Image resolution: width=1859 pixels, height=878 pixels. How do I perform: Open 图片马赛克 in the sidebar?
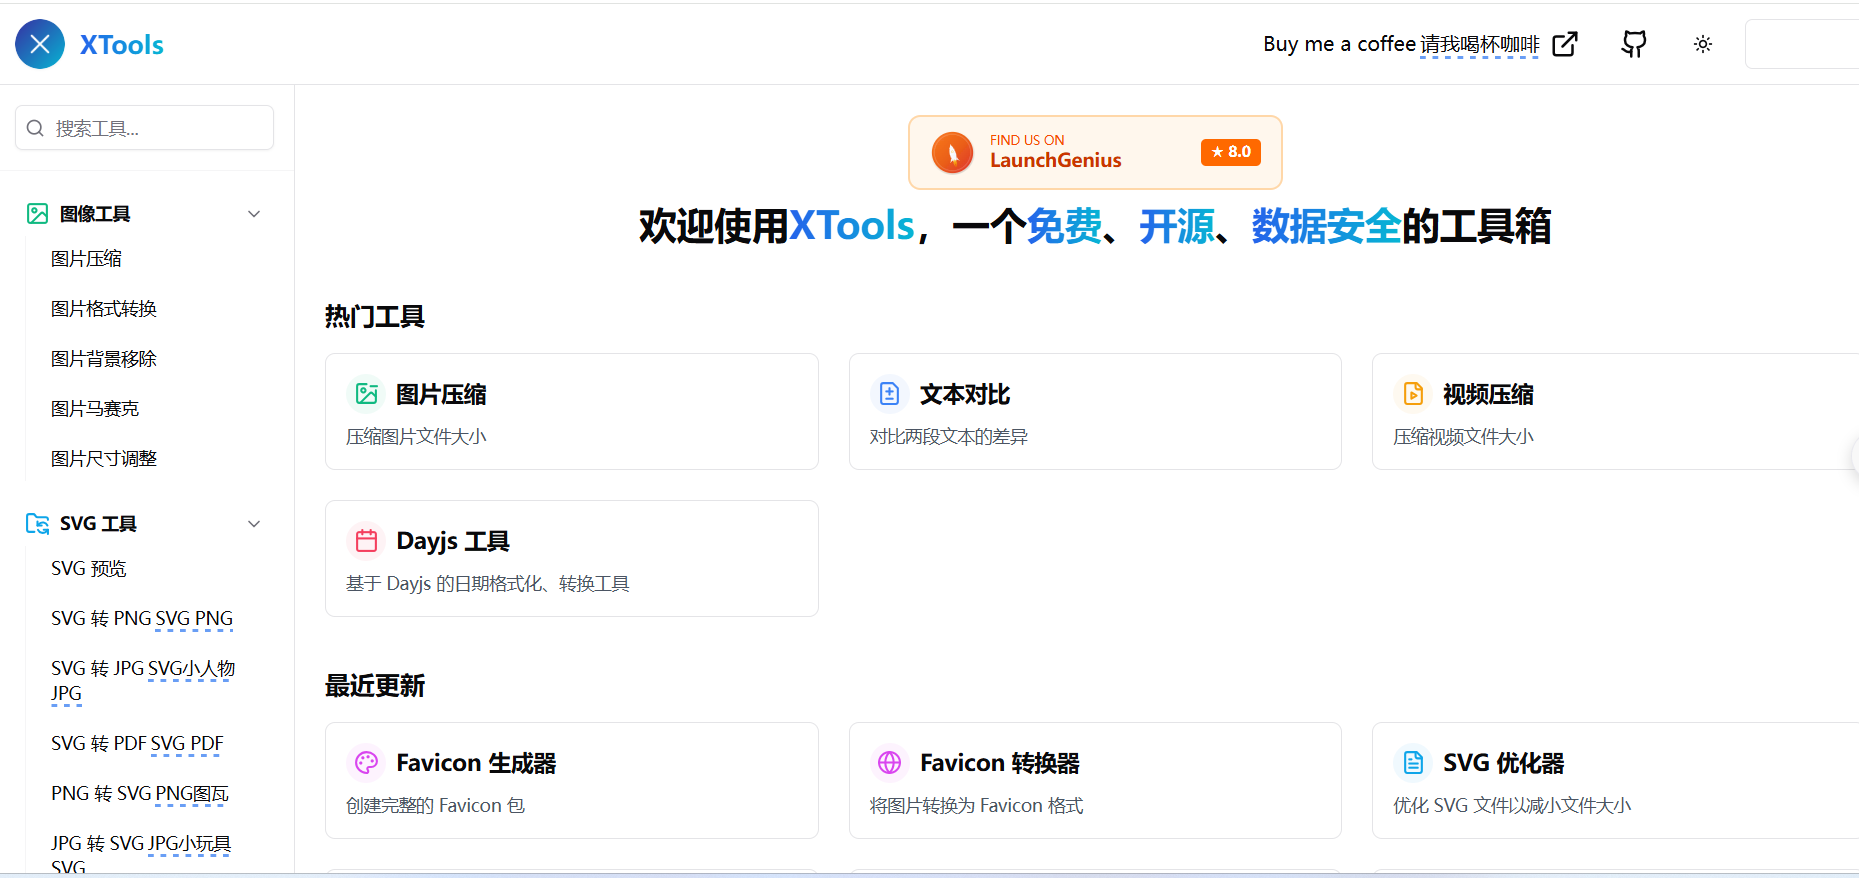(95, 409)
